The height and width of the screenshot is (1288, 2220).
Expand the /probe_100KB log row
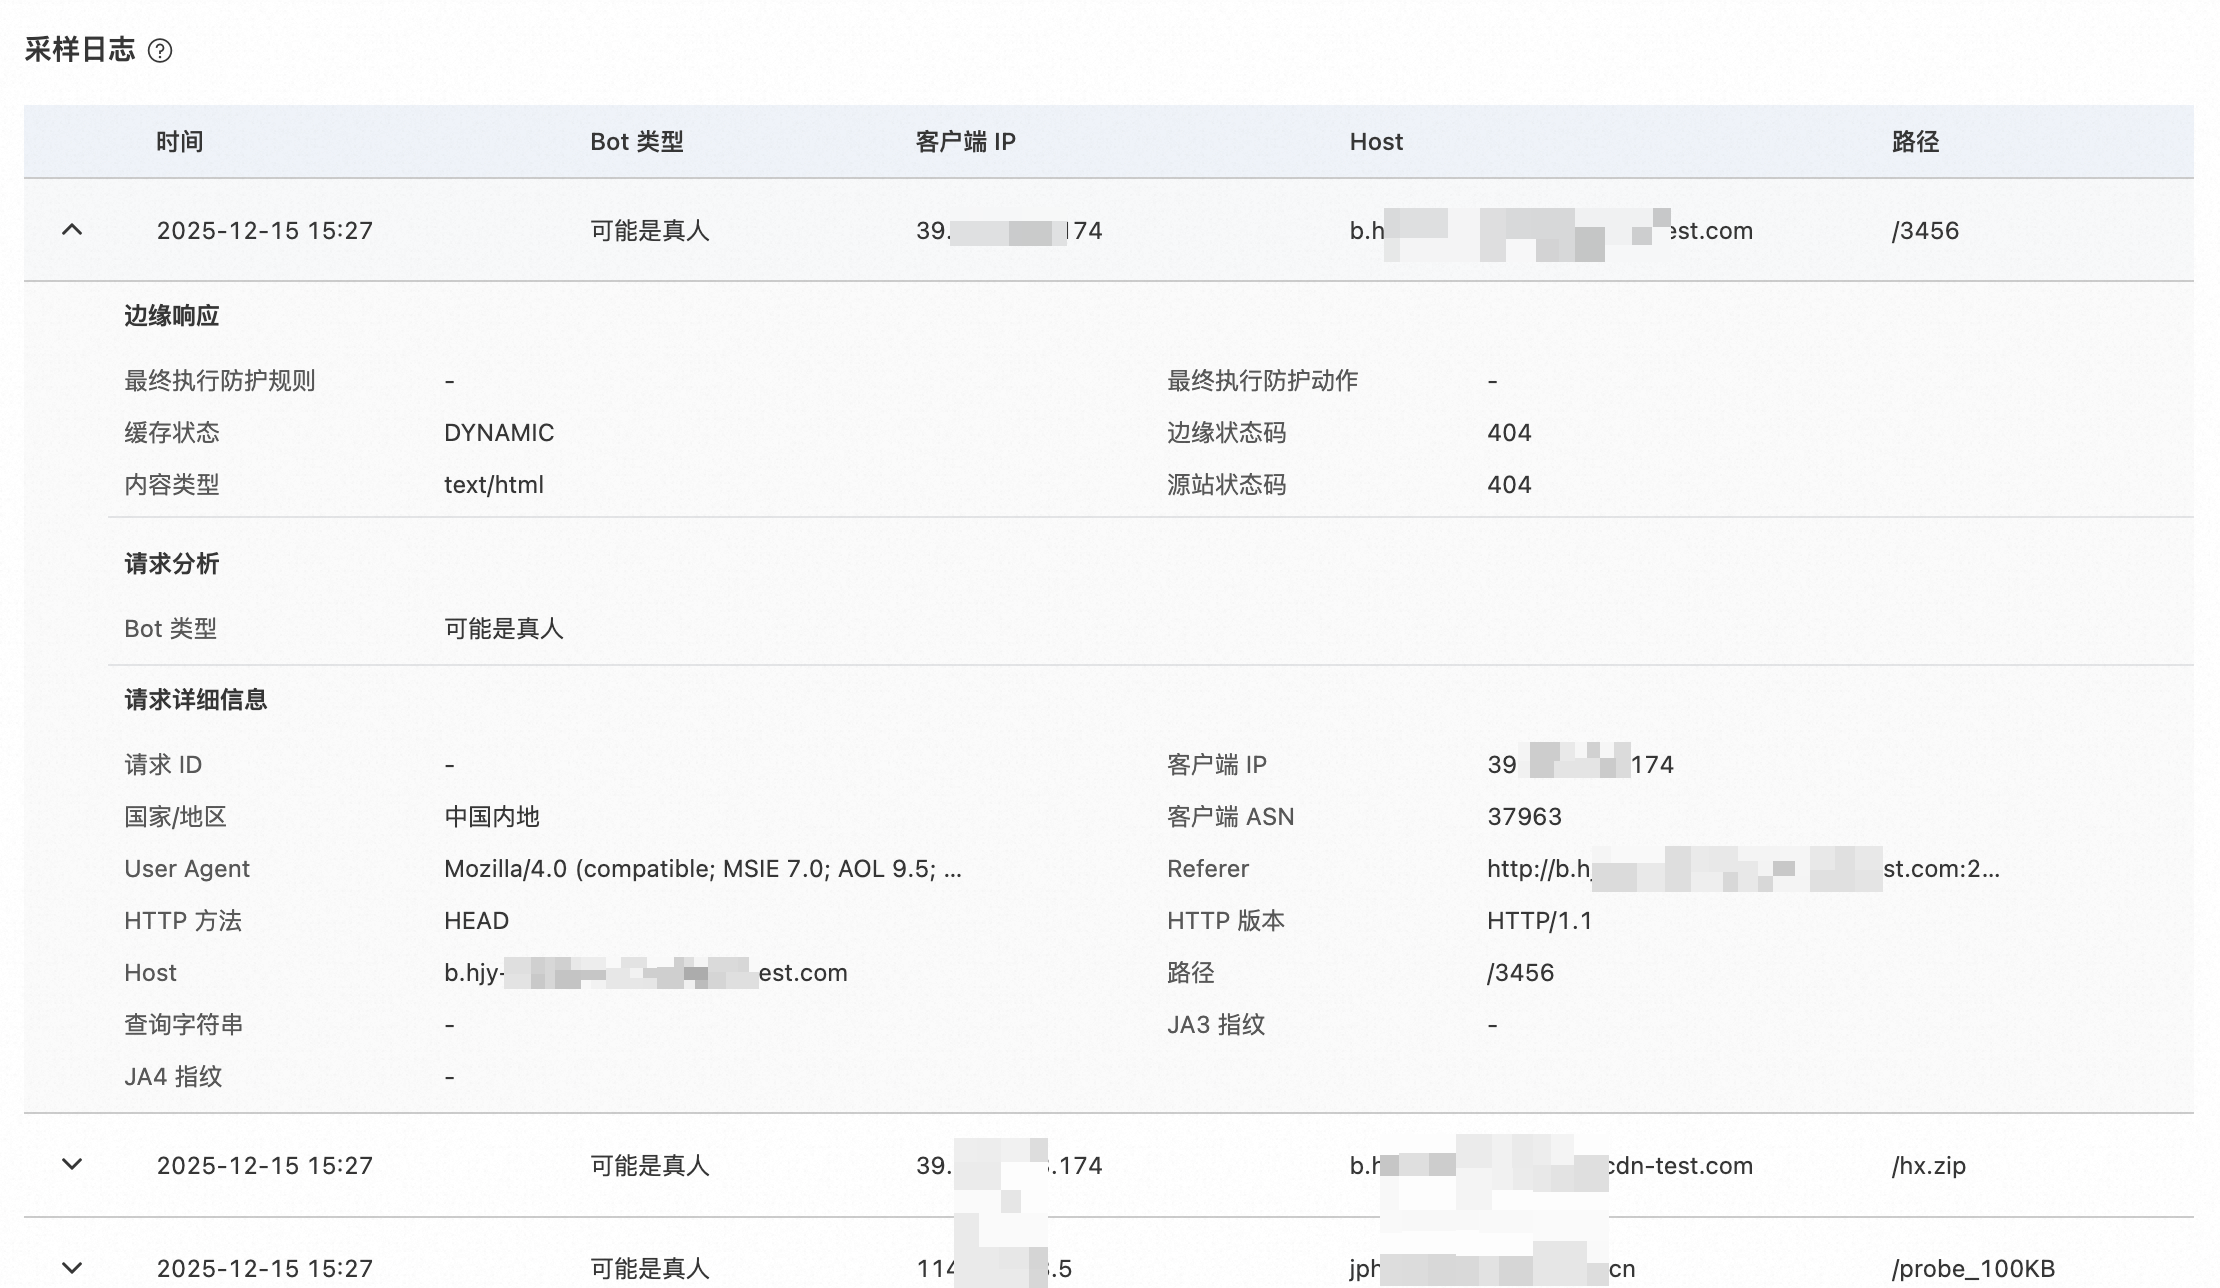(x=72, y=1267)
